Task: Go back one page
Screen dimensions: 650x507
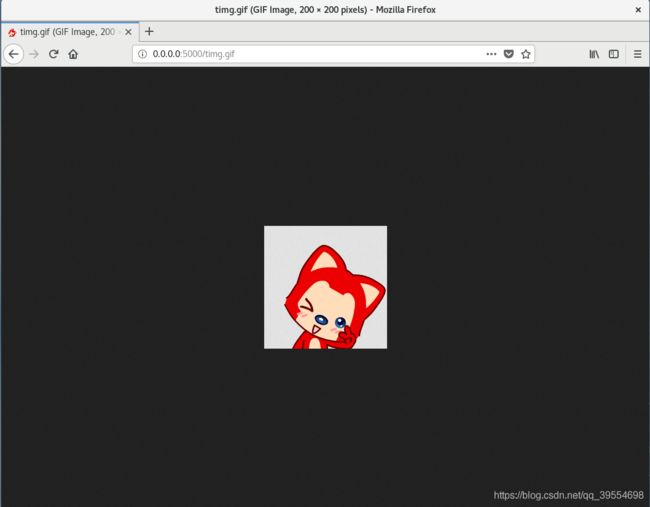Action: [14, 54]
